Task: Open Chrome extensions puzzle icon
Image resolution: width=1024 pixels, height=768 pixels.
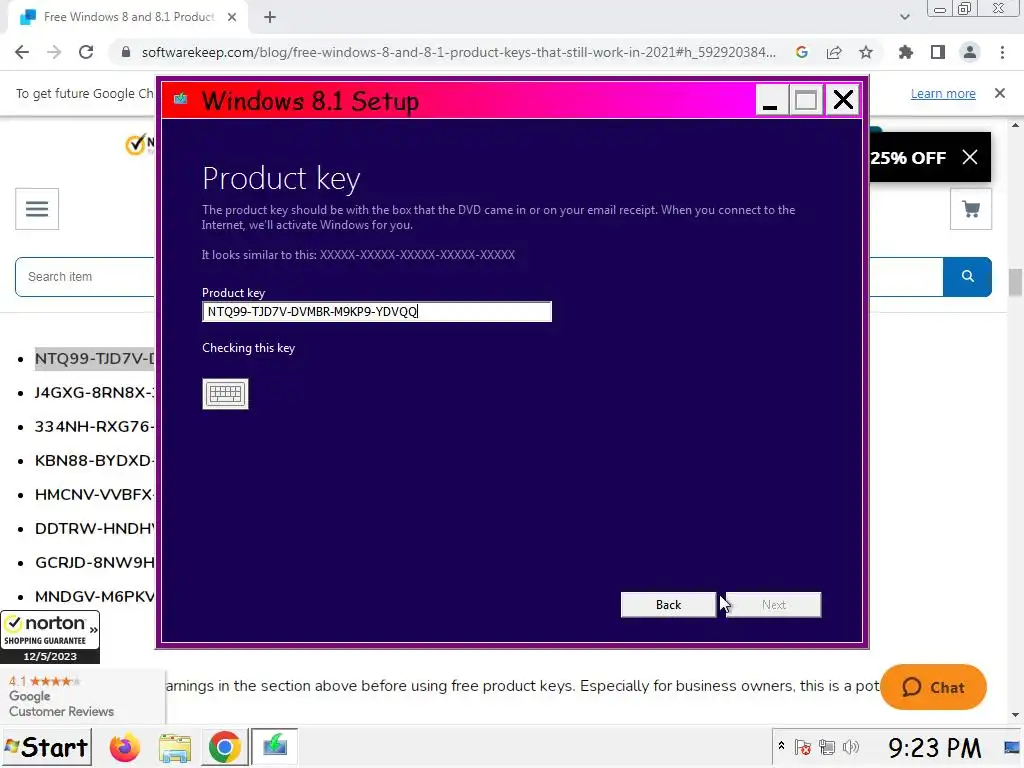Action: 906,52
